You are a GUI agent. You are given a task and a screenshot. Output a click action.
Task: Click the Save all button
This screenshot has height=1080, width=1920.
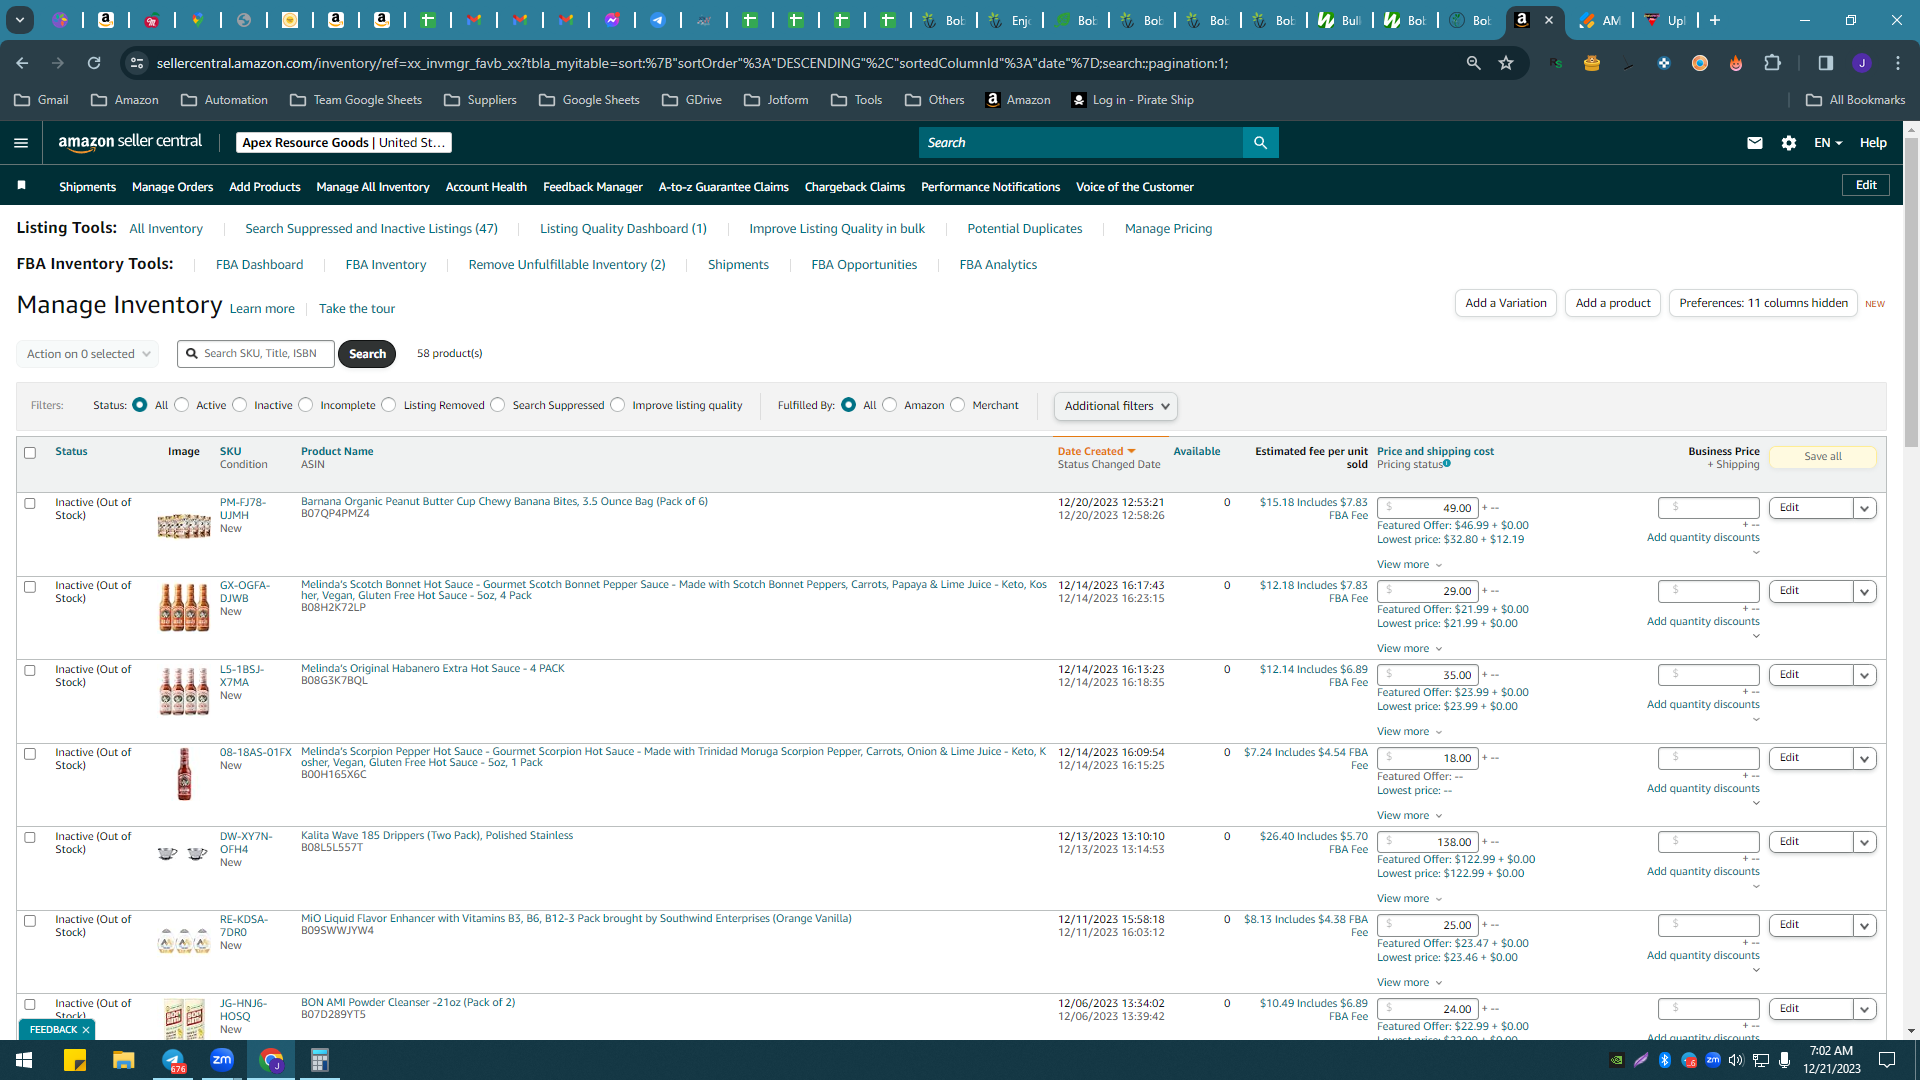click(x=1823, y=457)
